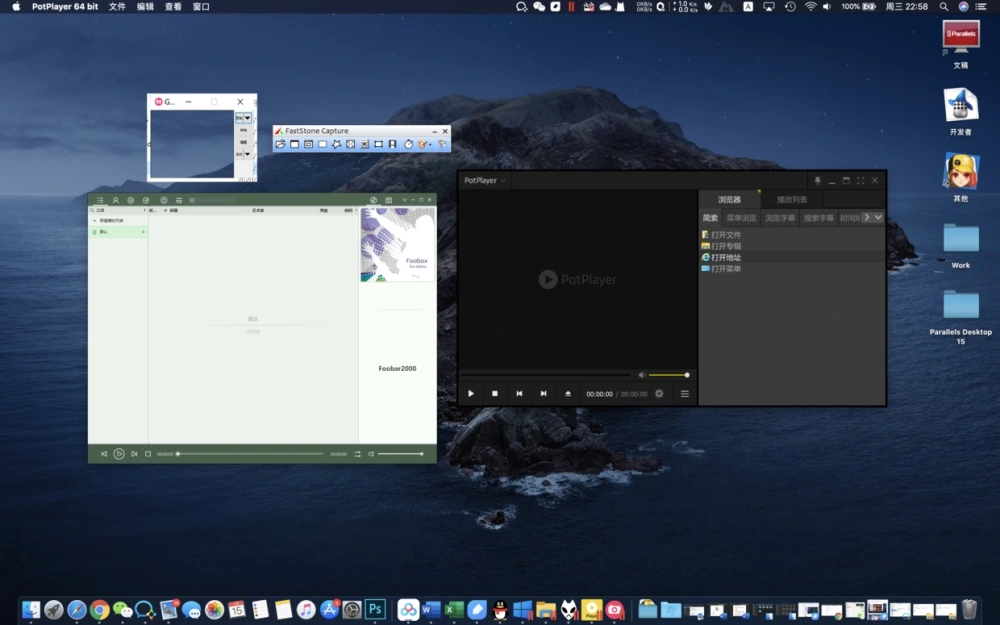
Task: Expand the PotPlayer title dropdown menu
Action: (503, 180)
